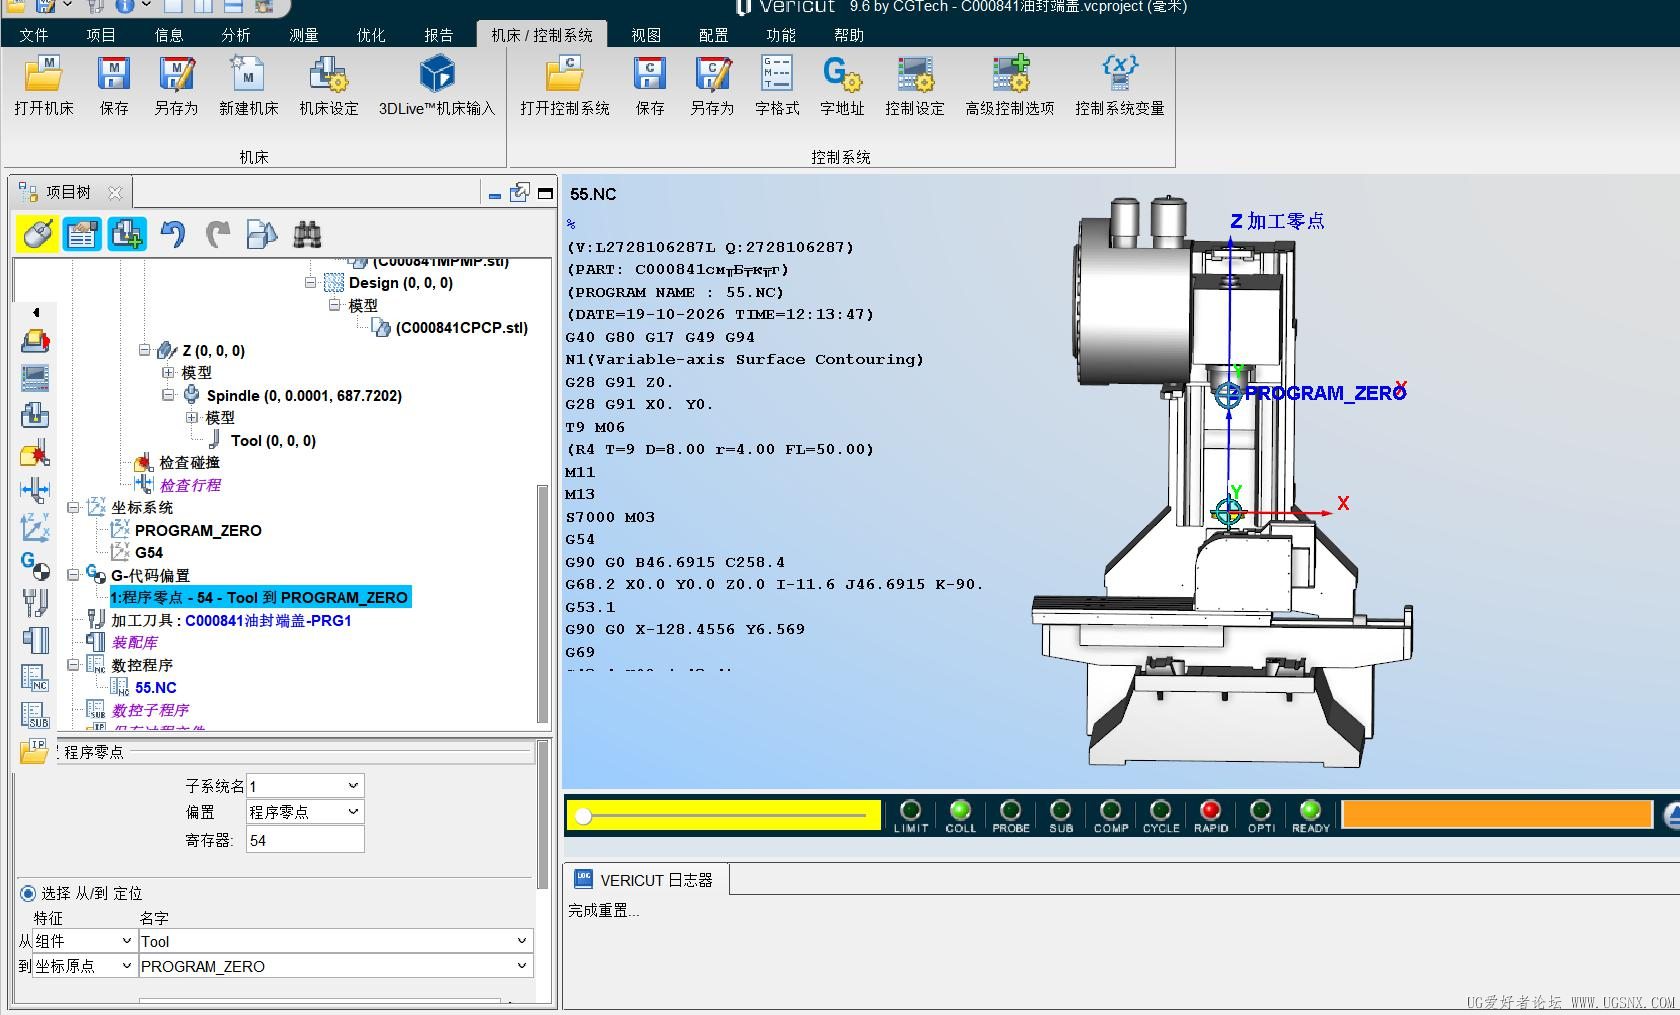Image resolution: width=1680 pixels, height=1015 pixels.
Task: Open 高级控制选项 advanced control options
Action: 1010,75
